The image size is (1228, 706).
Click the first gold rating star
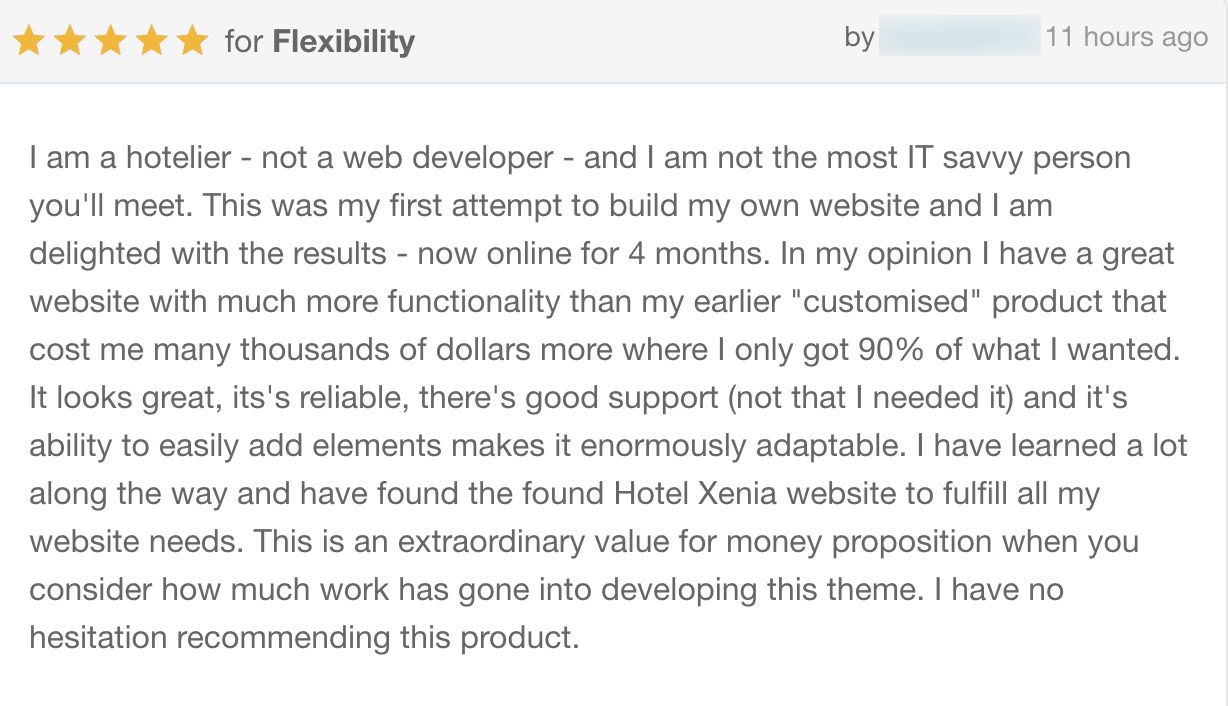point(29,41)
